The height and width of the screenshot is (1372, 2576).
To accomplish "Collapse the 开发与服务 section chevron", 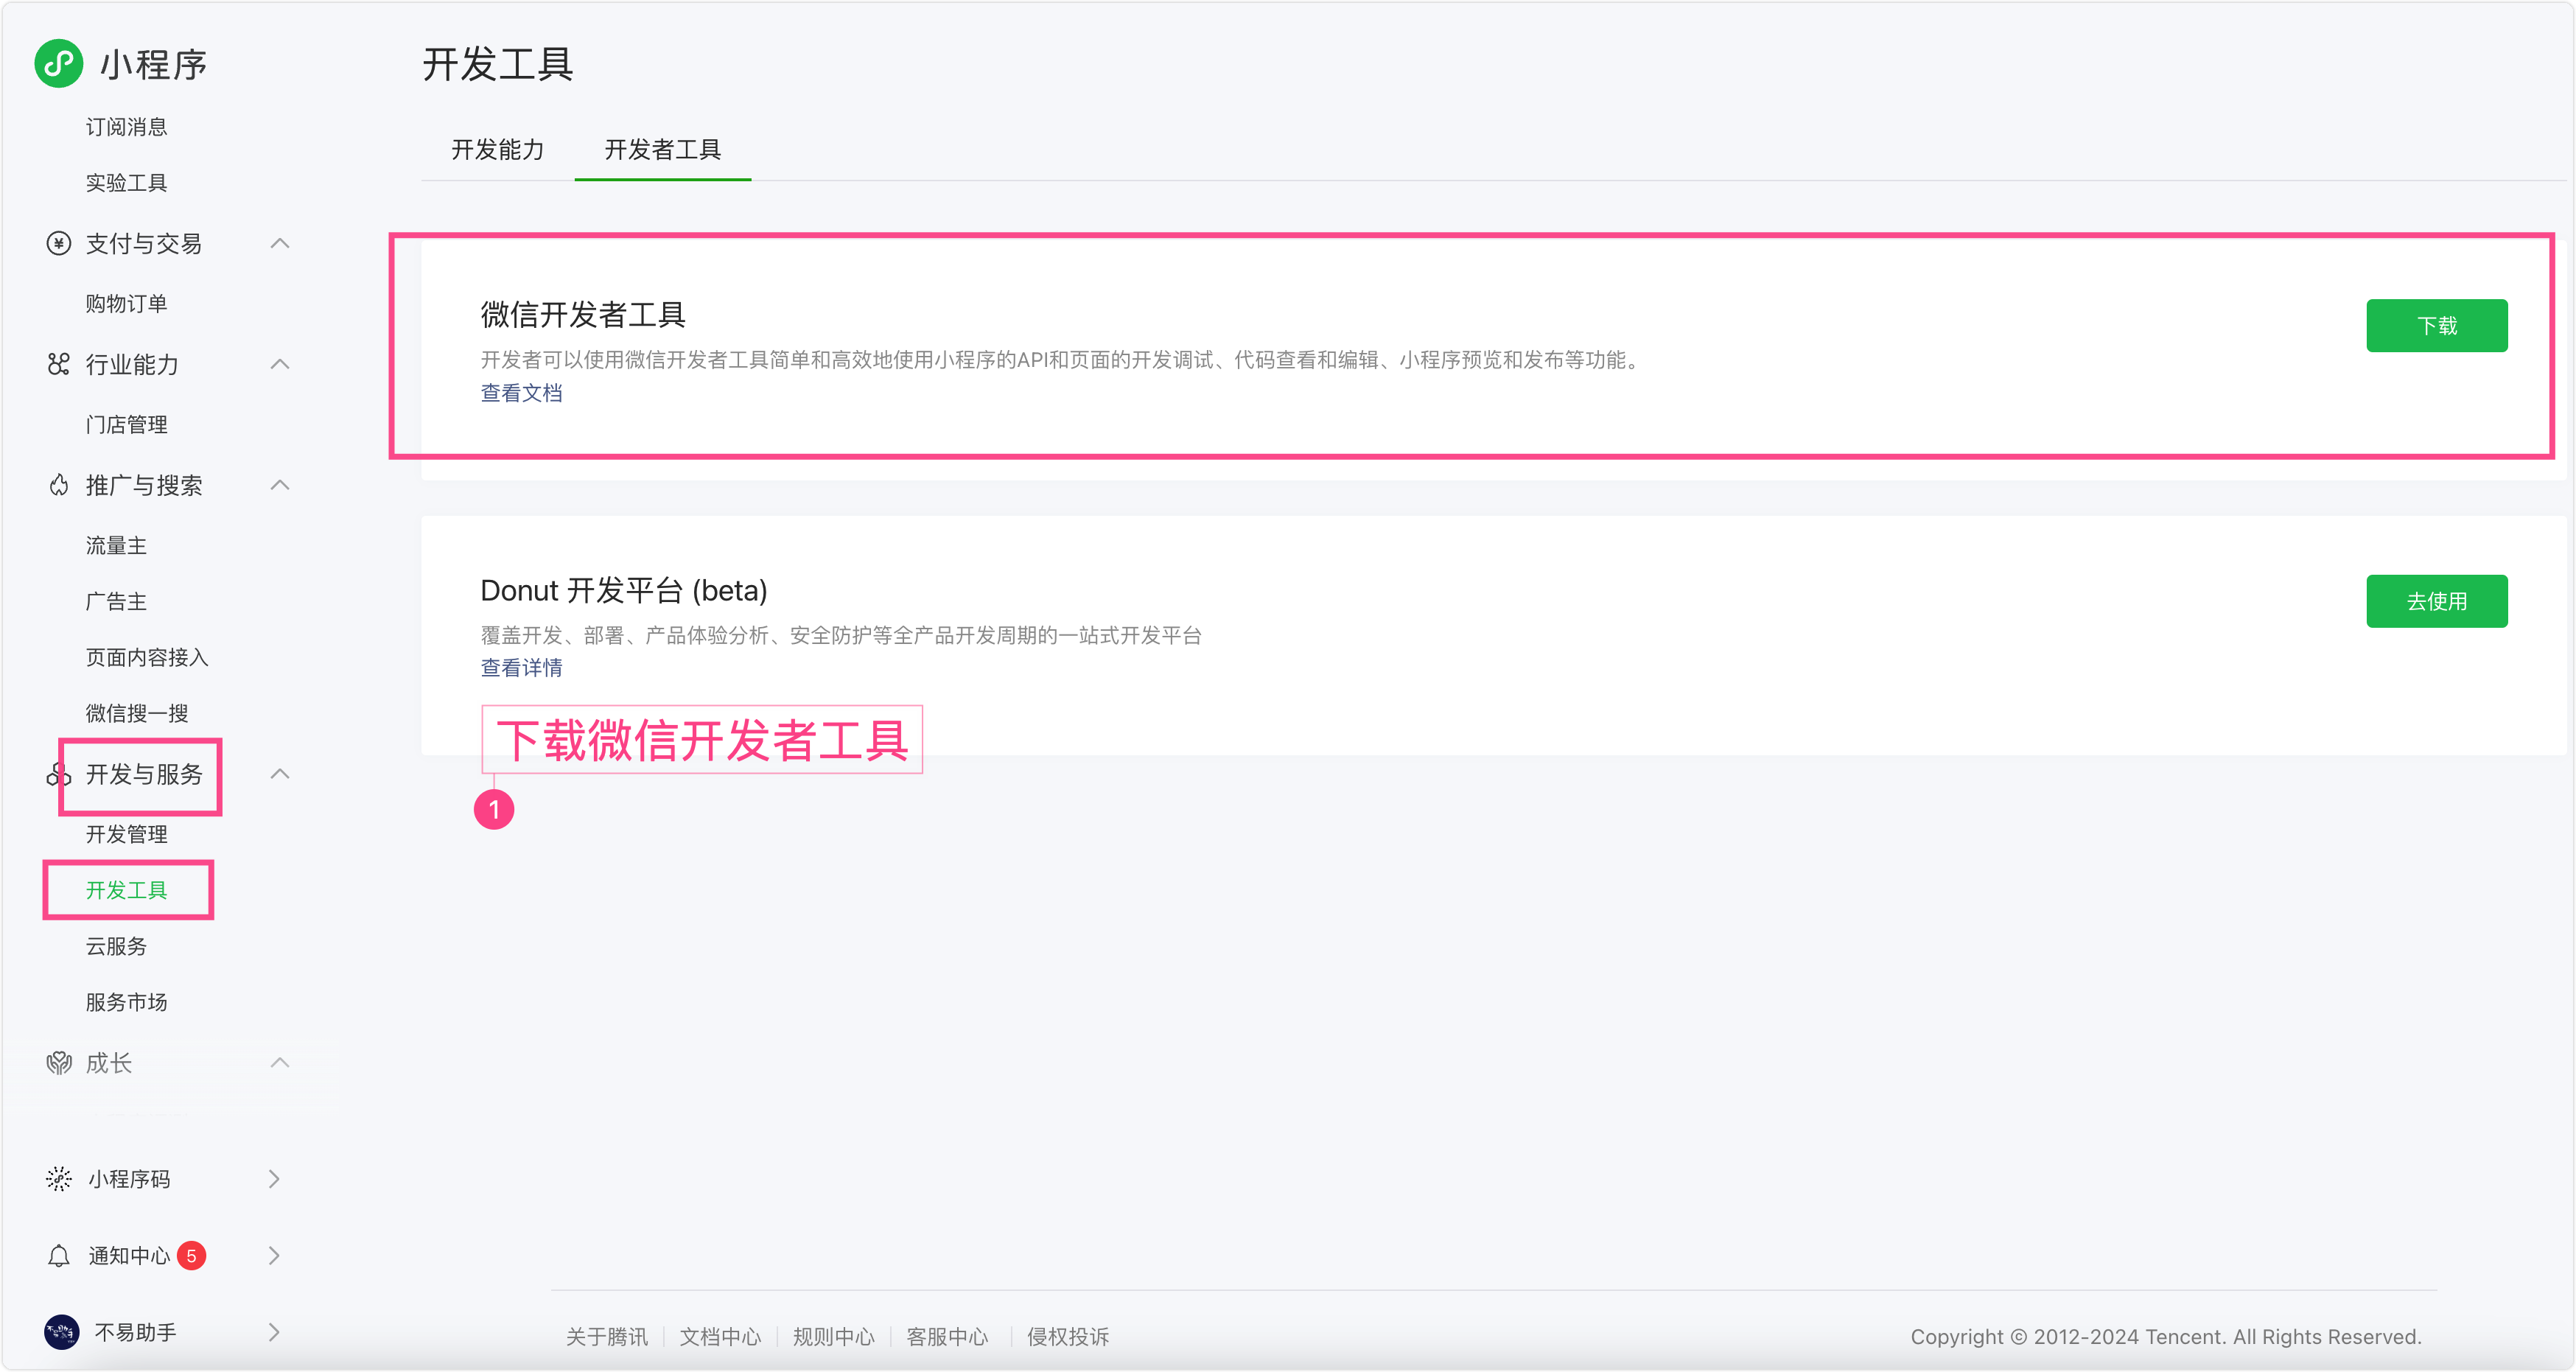I will click(x=280, y=774).
